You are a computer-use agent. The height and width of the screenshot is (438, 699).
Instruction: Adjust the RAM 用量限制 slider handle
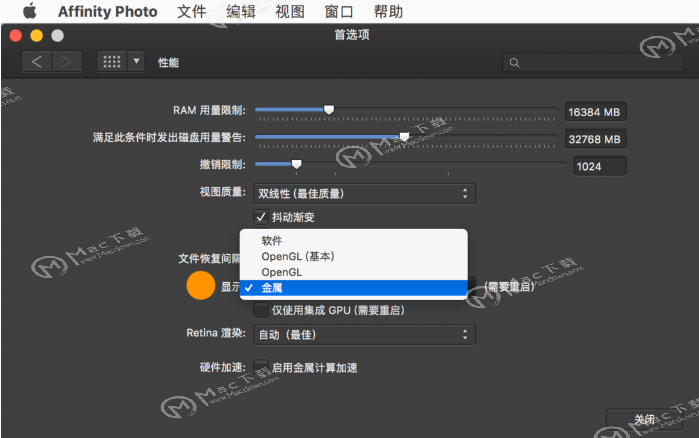click(329, 110)
